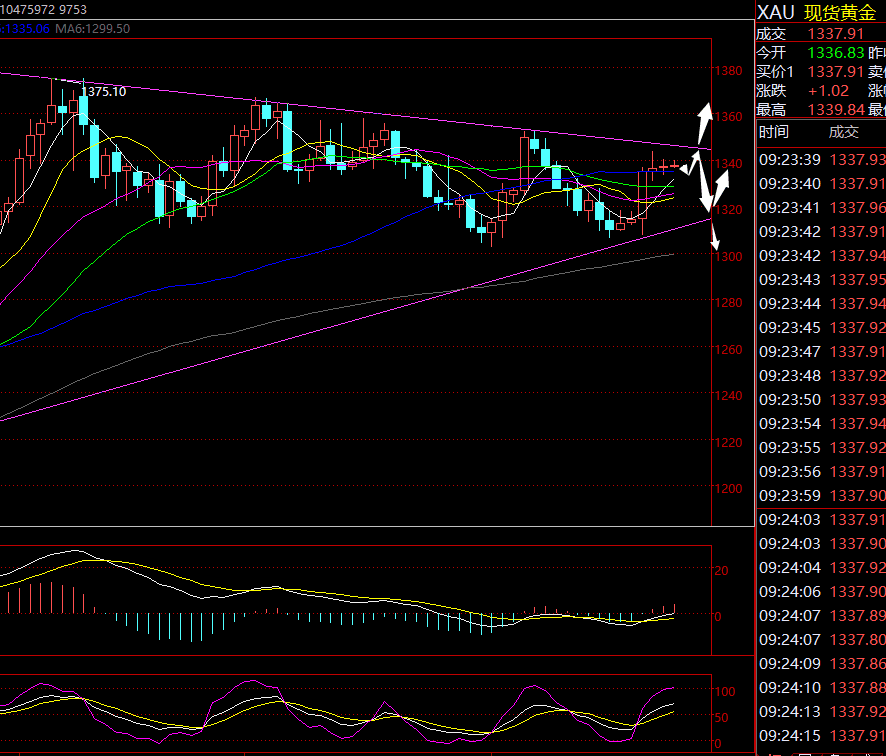Select the 09:24:07 tick row priced 1337.89
This screenshot has height=756, width=886.
pos(822,615)
